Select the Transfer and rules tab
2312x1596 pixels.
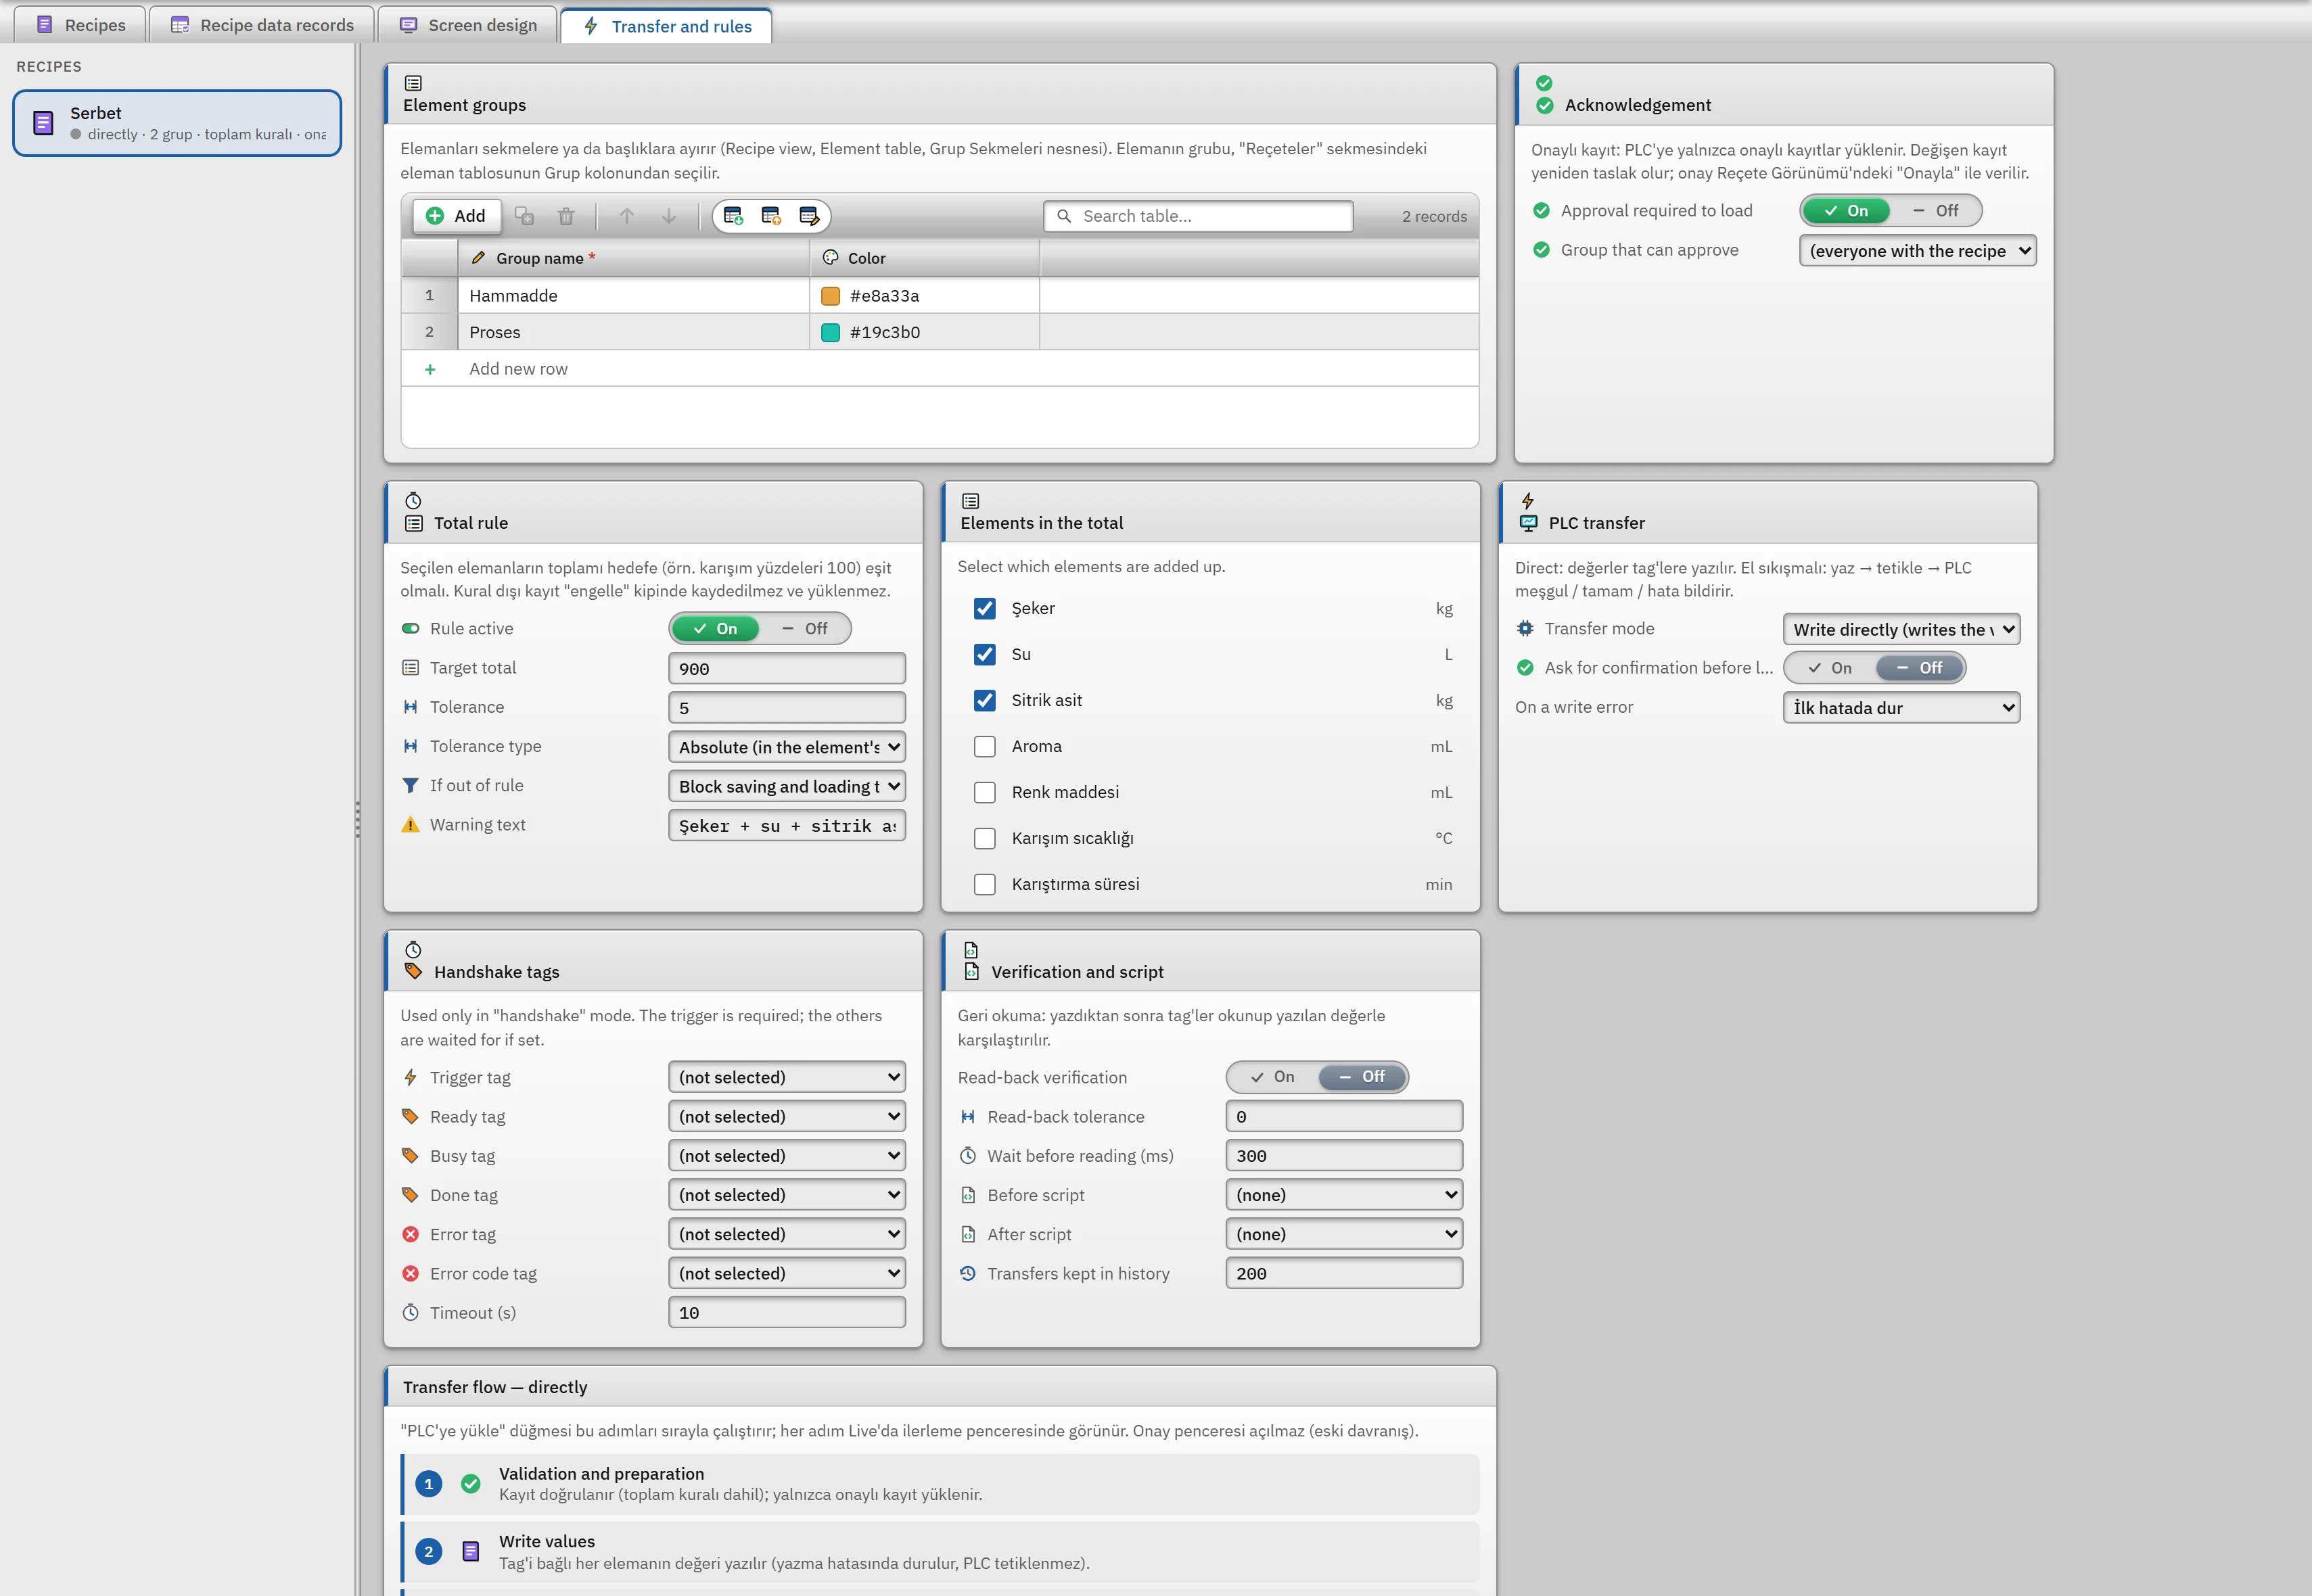click(x=667, y=26)
